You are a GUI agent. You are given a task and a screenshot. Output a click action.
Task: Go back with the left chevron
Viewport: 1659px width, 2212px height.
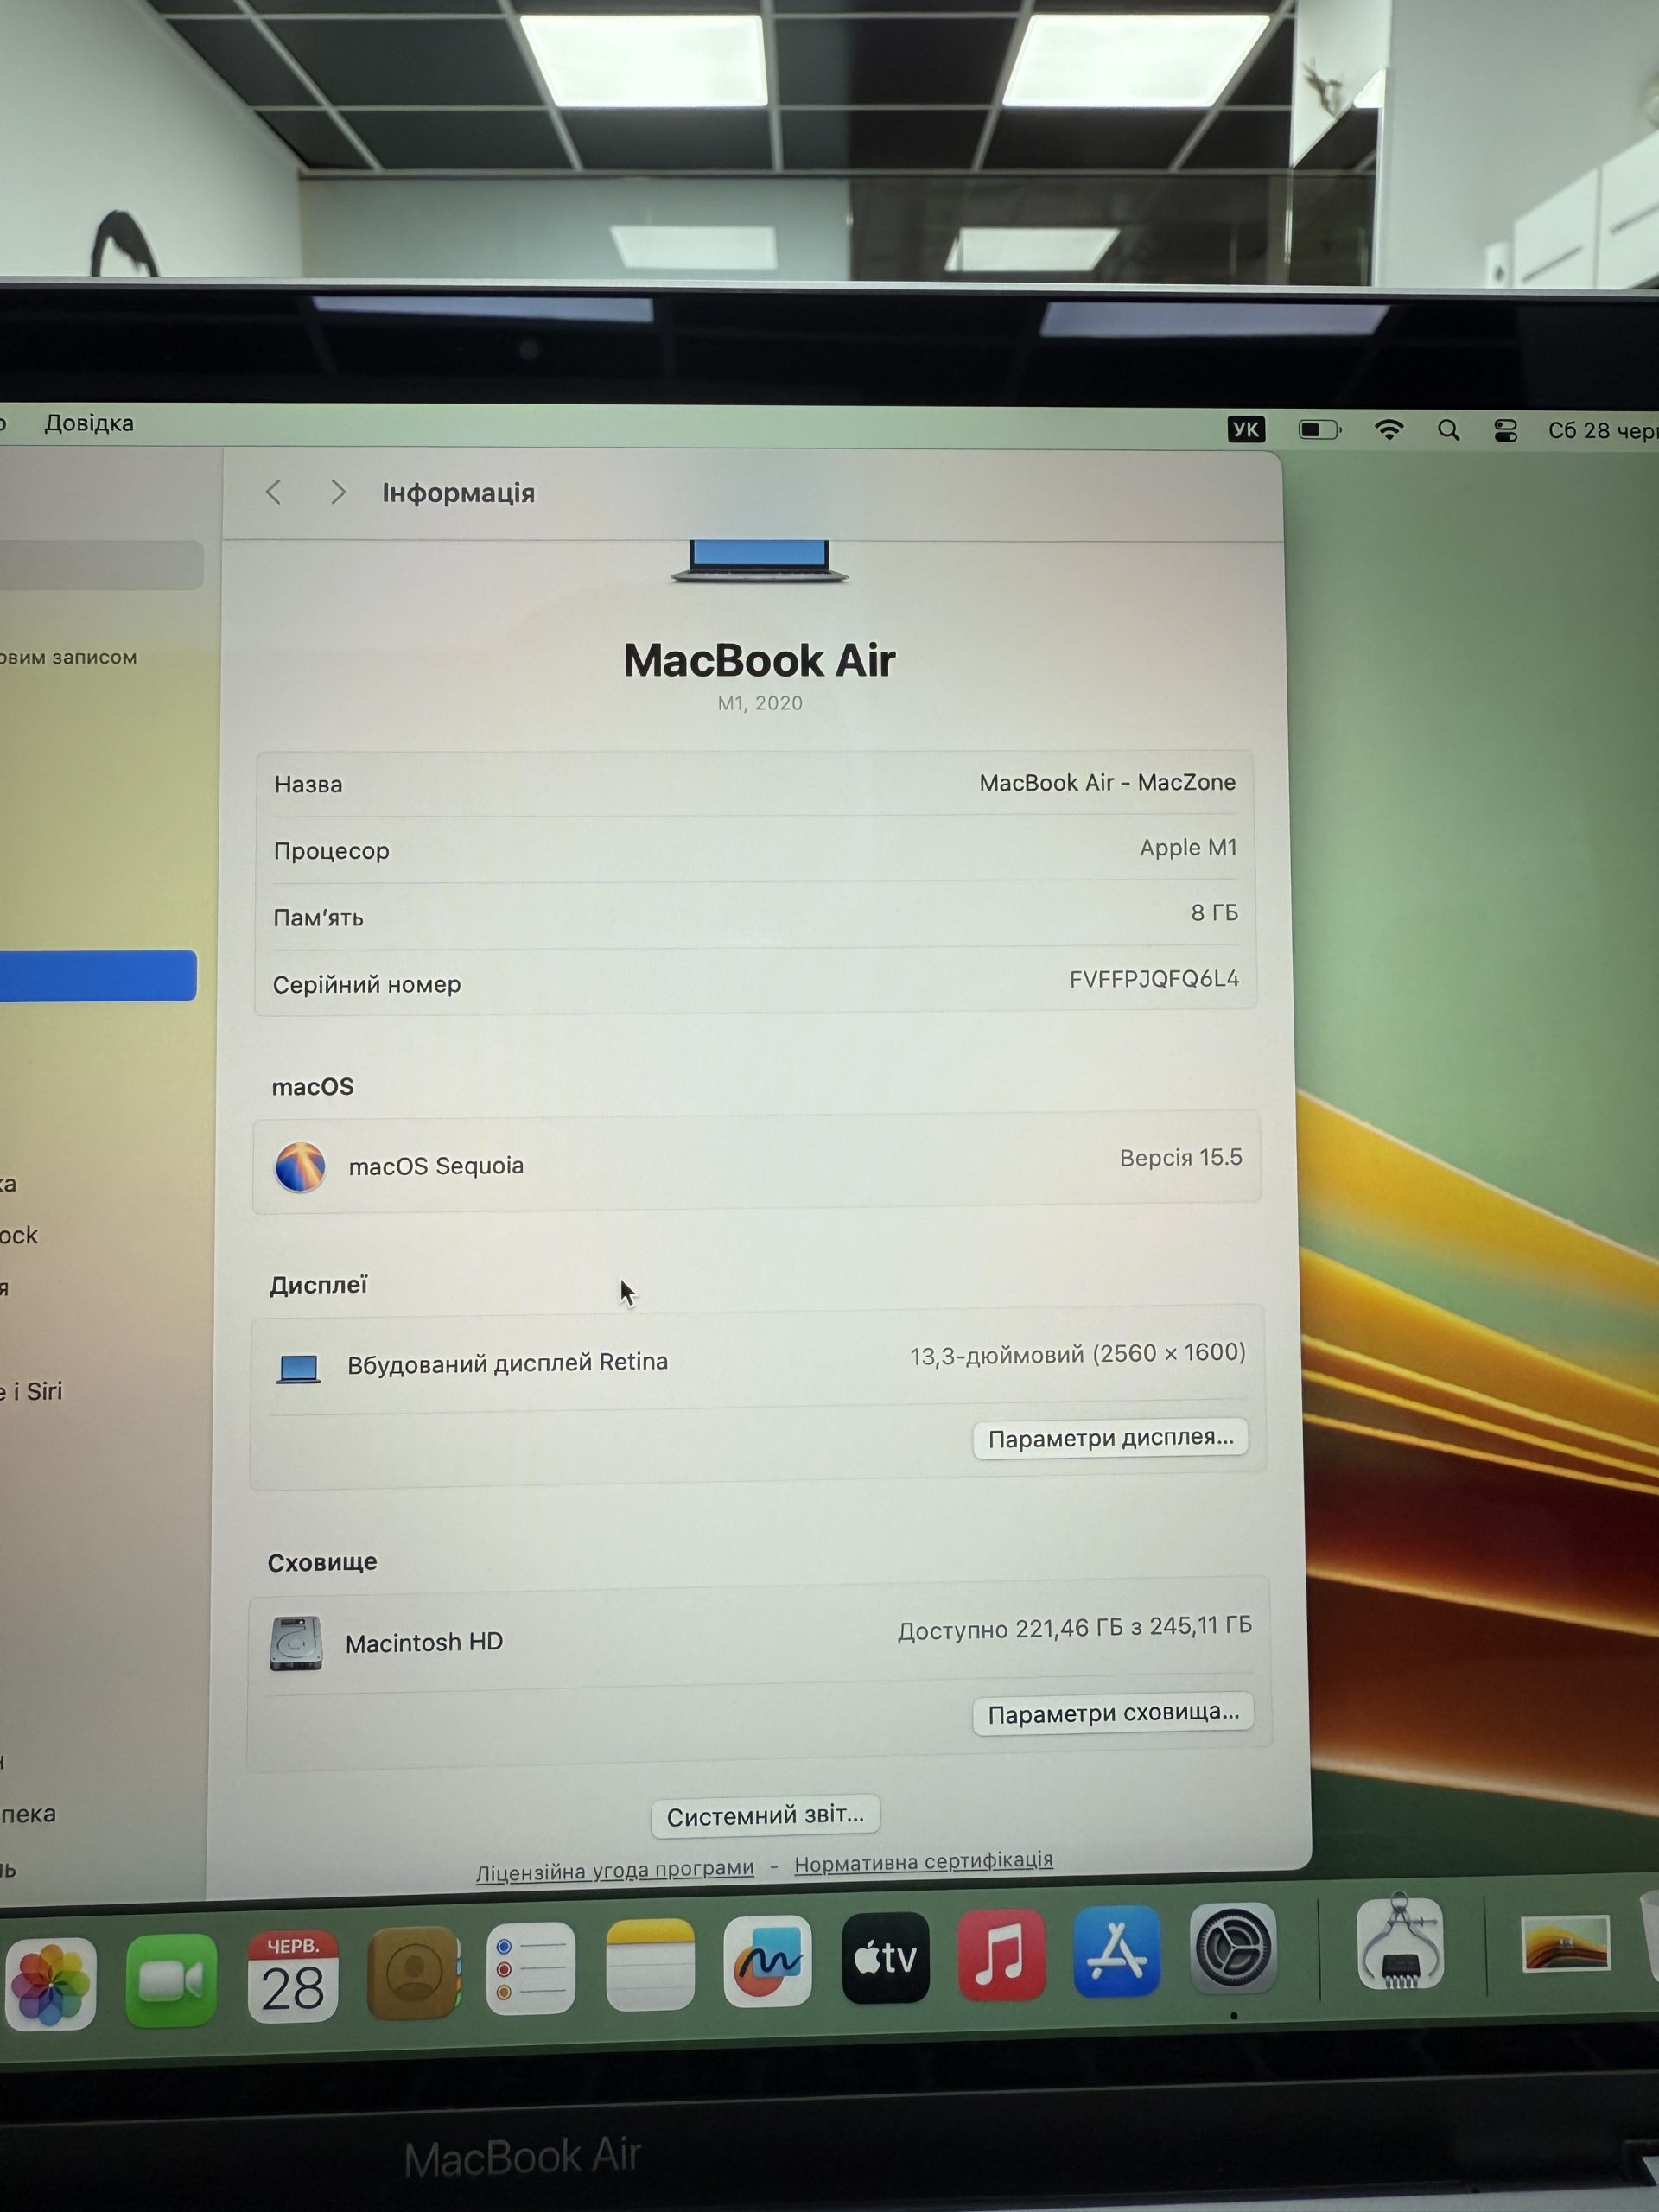pos(273,492)
